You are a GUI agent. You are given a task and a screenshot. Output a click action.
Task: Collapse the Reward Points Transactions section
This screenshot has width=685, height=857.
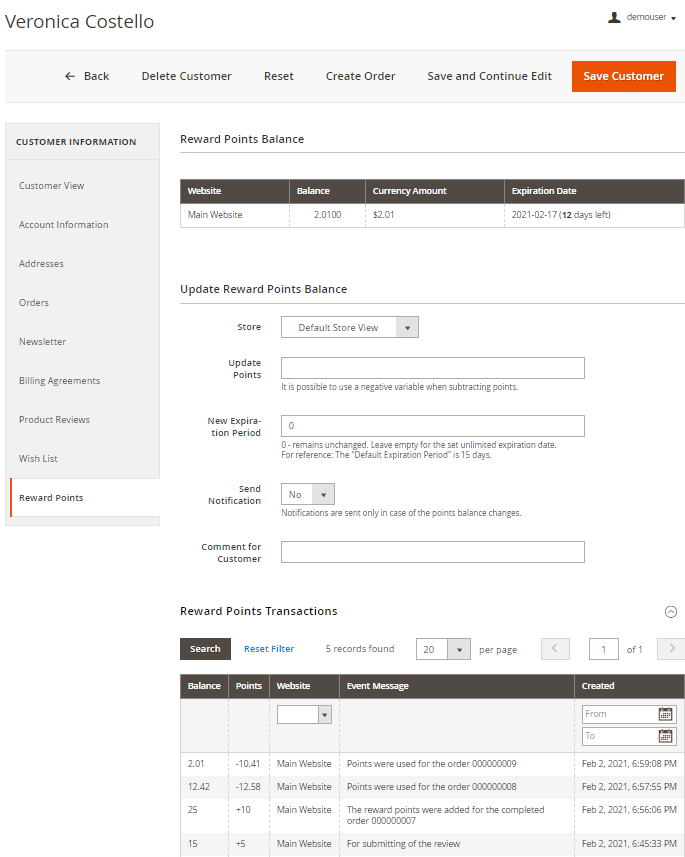(671, 612)
